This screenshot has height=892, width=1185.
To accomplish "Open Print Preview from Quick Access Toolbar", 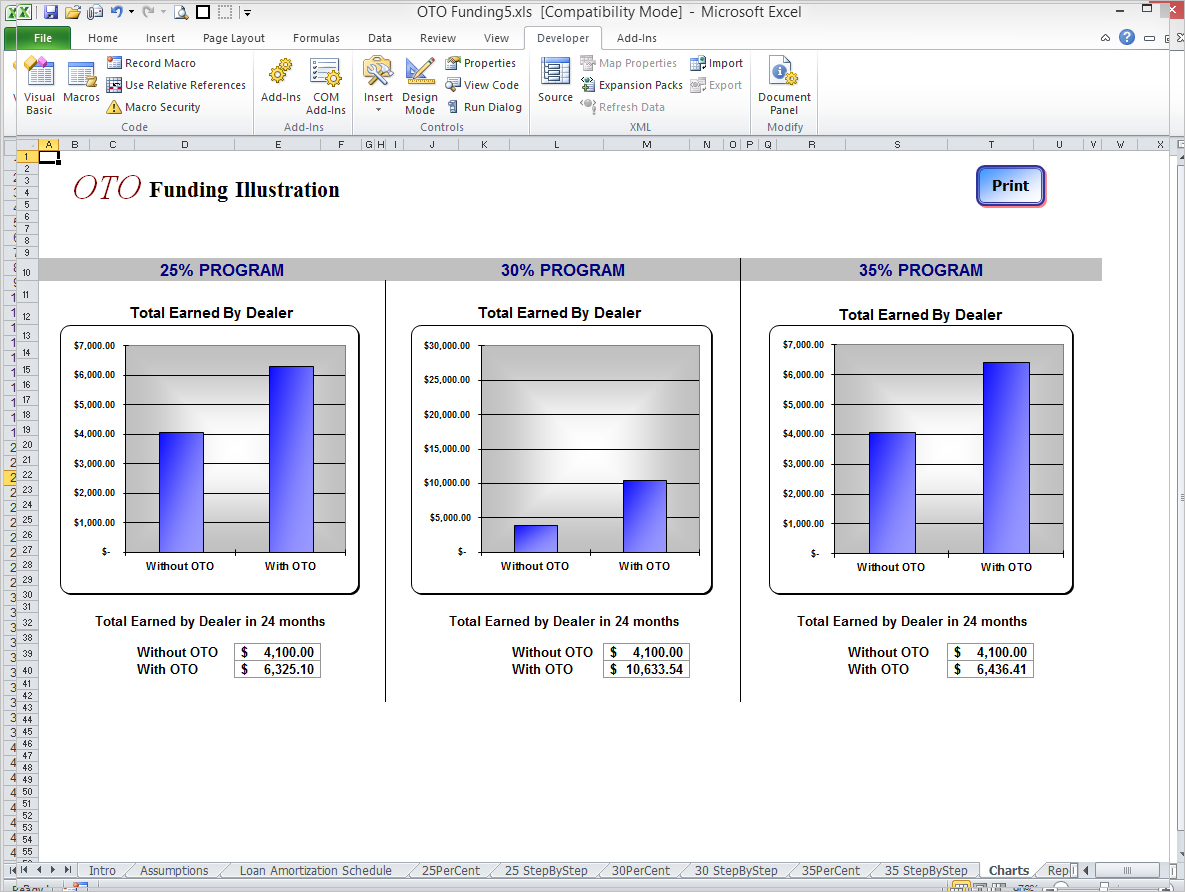I will point(181,12).
